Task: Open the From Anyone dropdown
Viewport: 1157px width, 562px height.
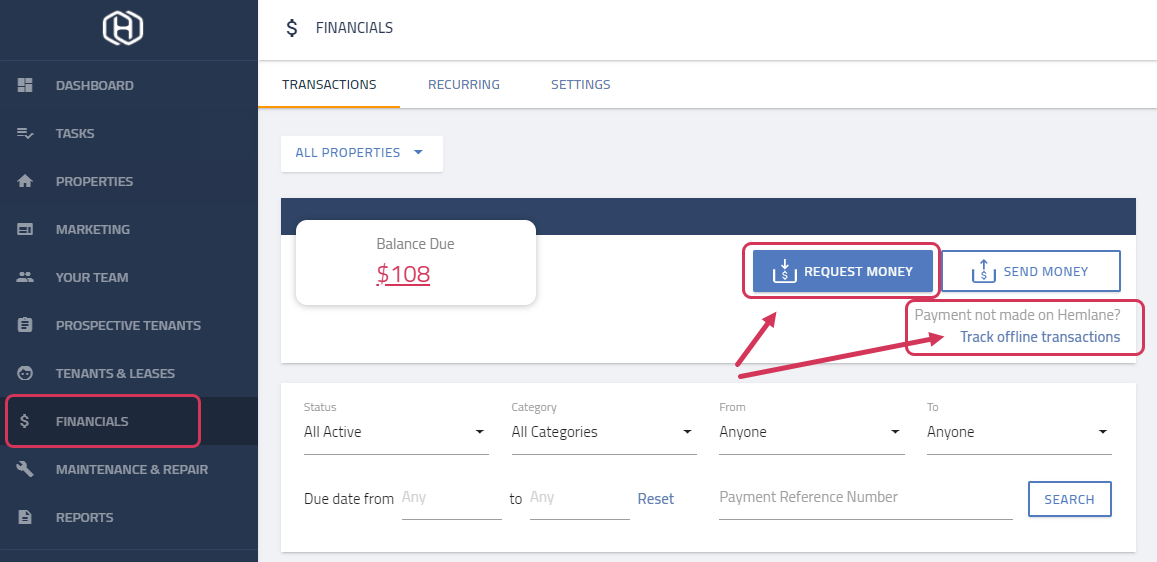Action: (812, 432)
